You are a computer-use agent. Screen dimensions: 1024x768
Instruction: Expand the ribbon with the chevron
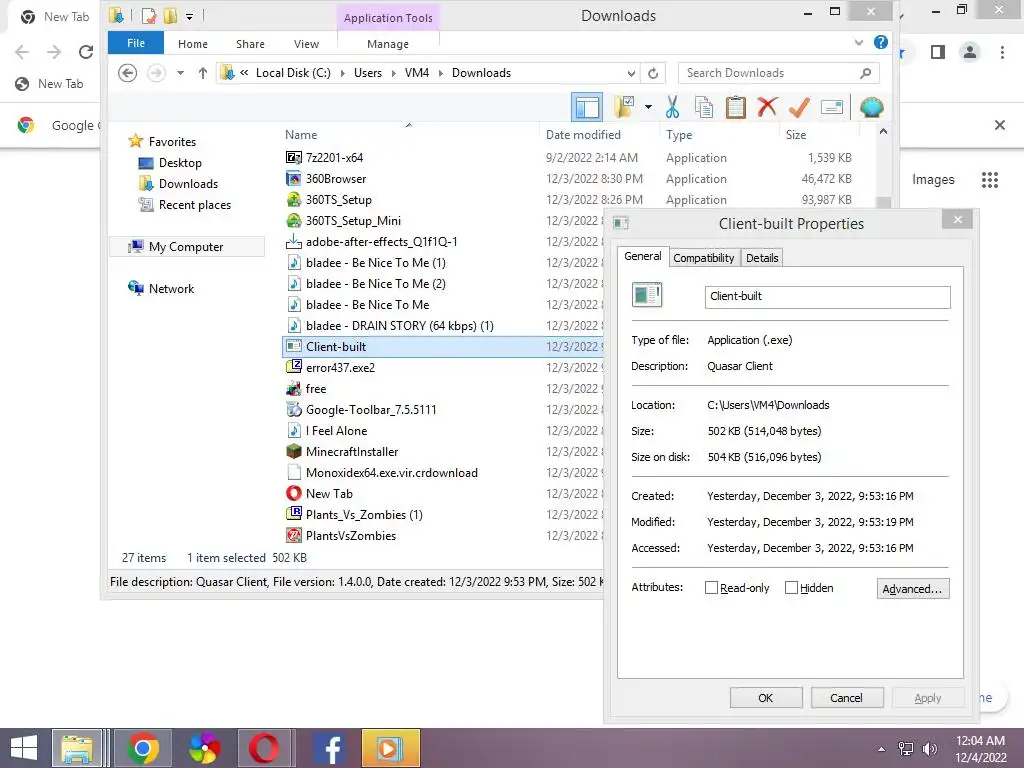[859, 42]
